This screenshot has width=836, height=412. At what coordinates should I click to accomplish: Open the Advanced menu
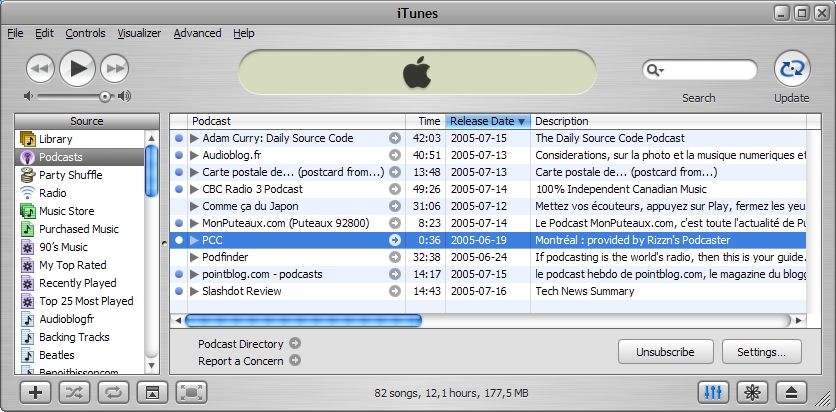coord(197,33)
